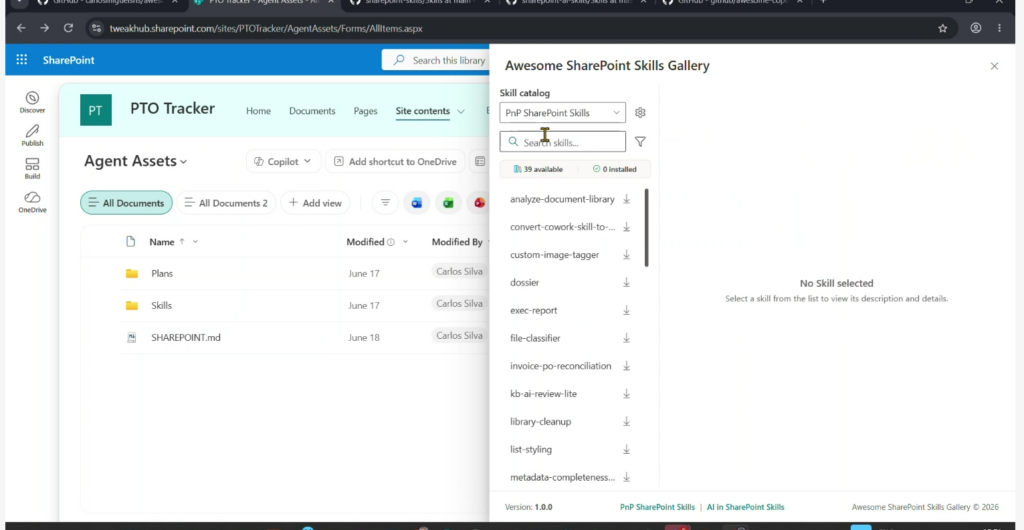The image size is (1024, 530).
Task: Open the Skills folder
Action: (161, 305)
